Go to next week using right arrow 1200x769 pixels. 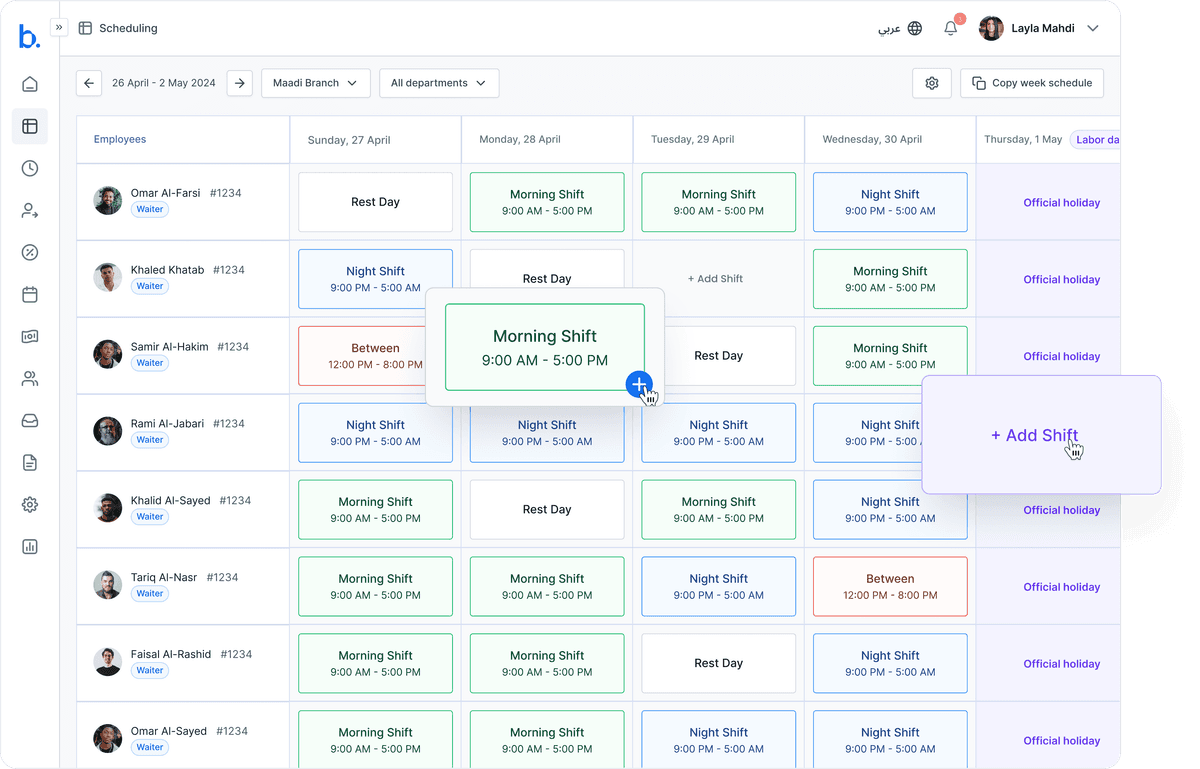point(239,83)
